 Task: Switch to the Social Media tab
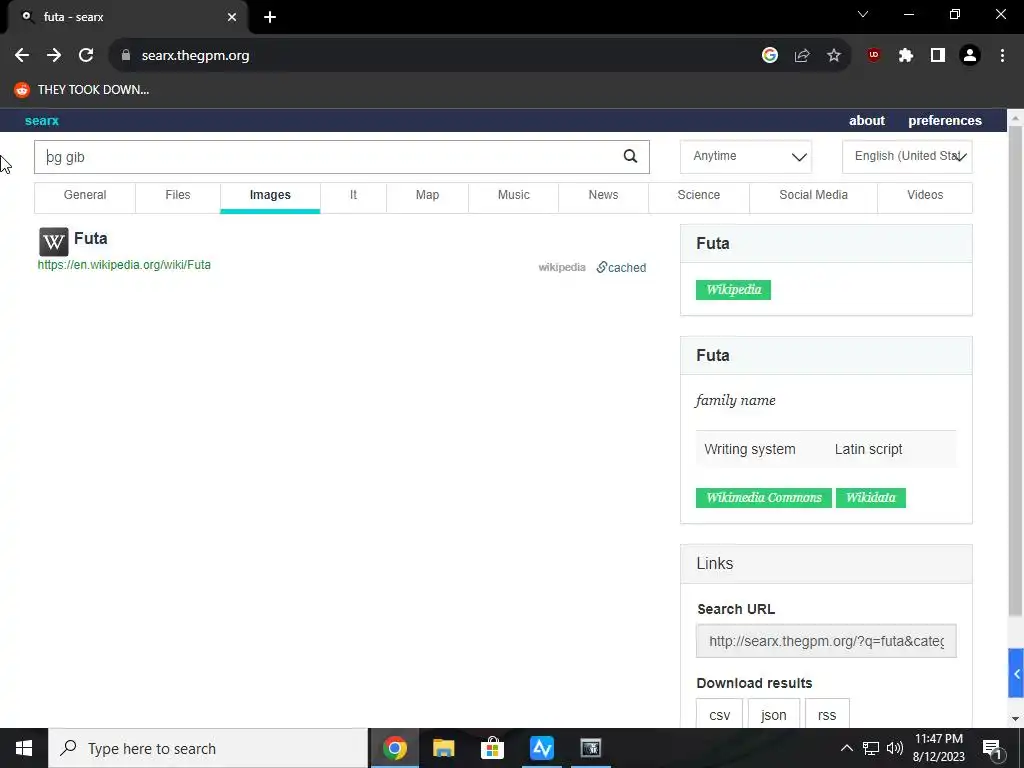(813, 195)
